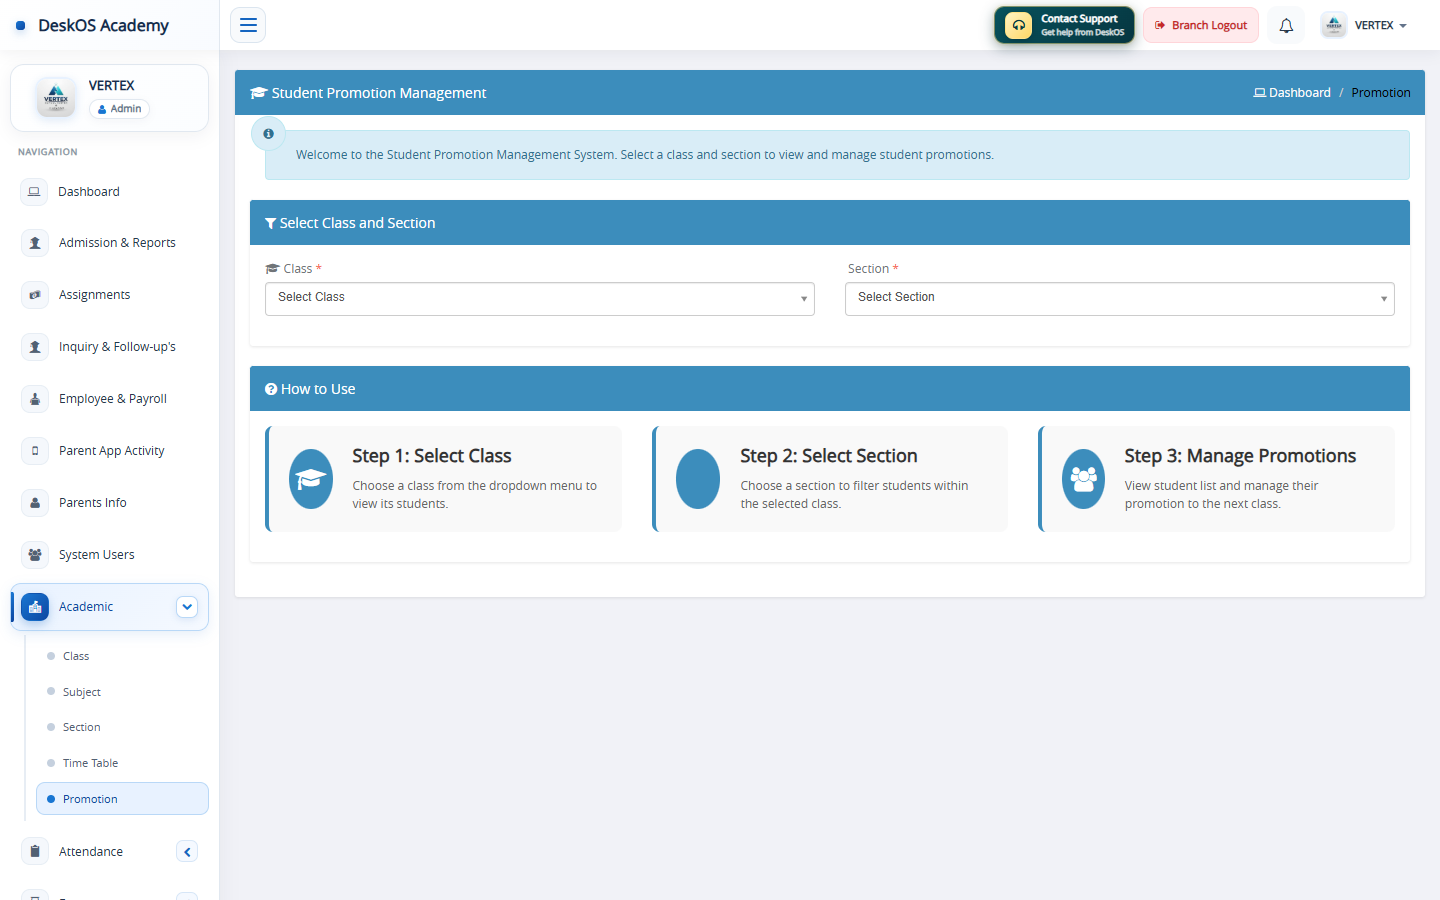The image size is (1440, 900).
Task: Collapse the Academic menu chevron
Action: pos(187,607)
